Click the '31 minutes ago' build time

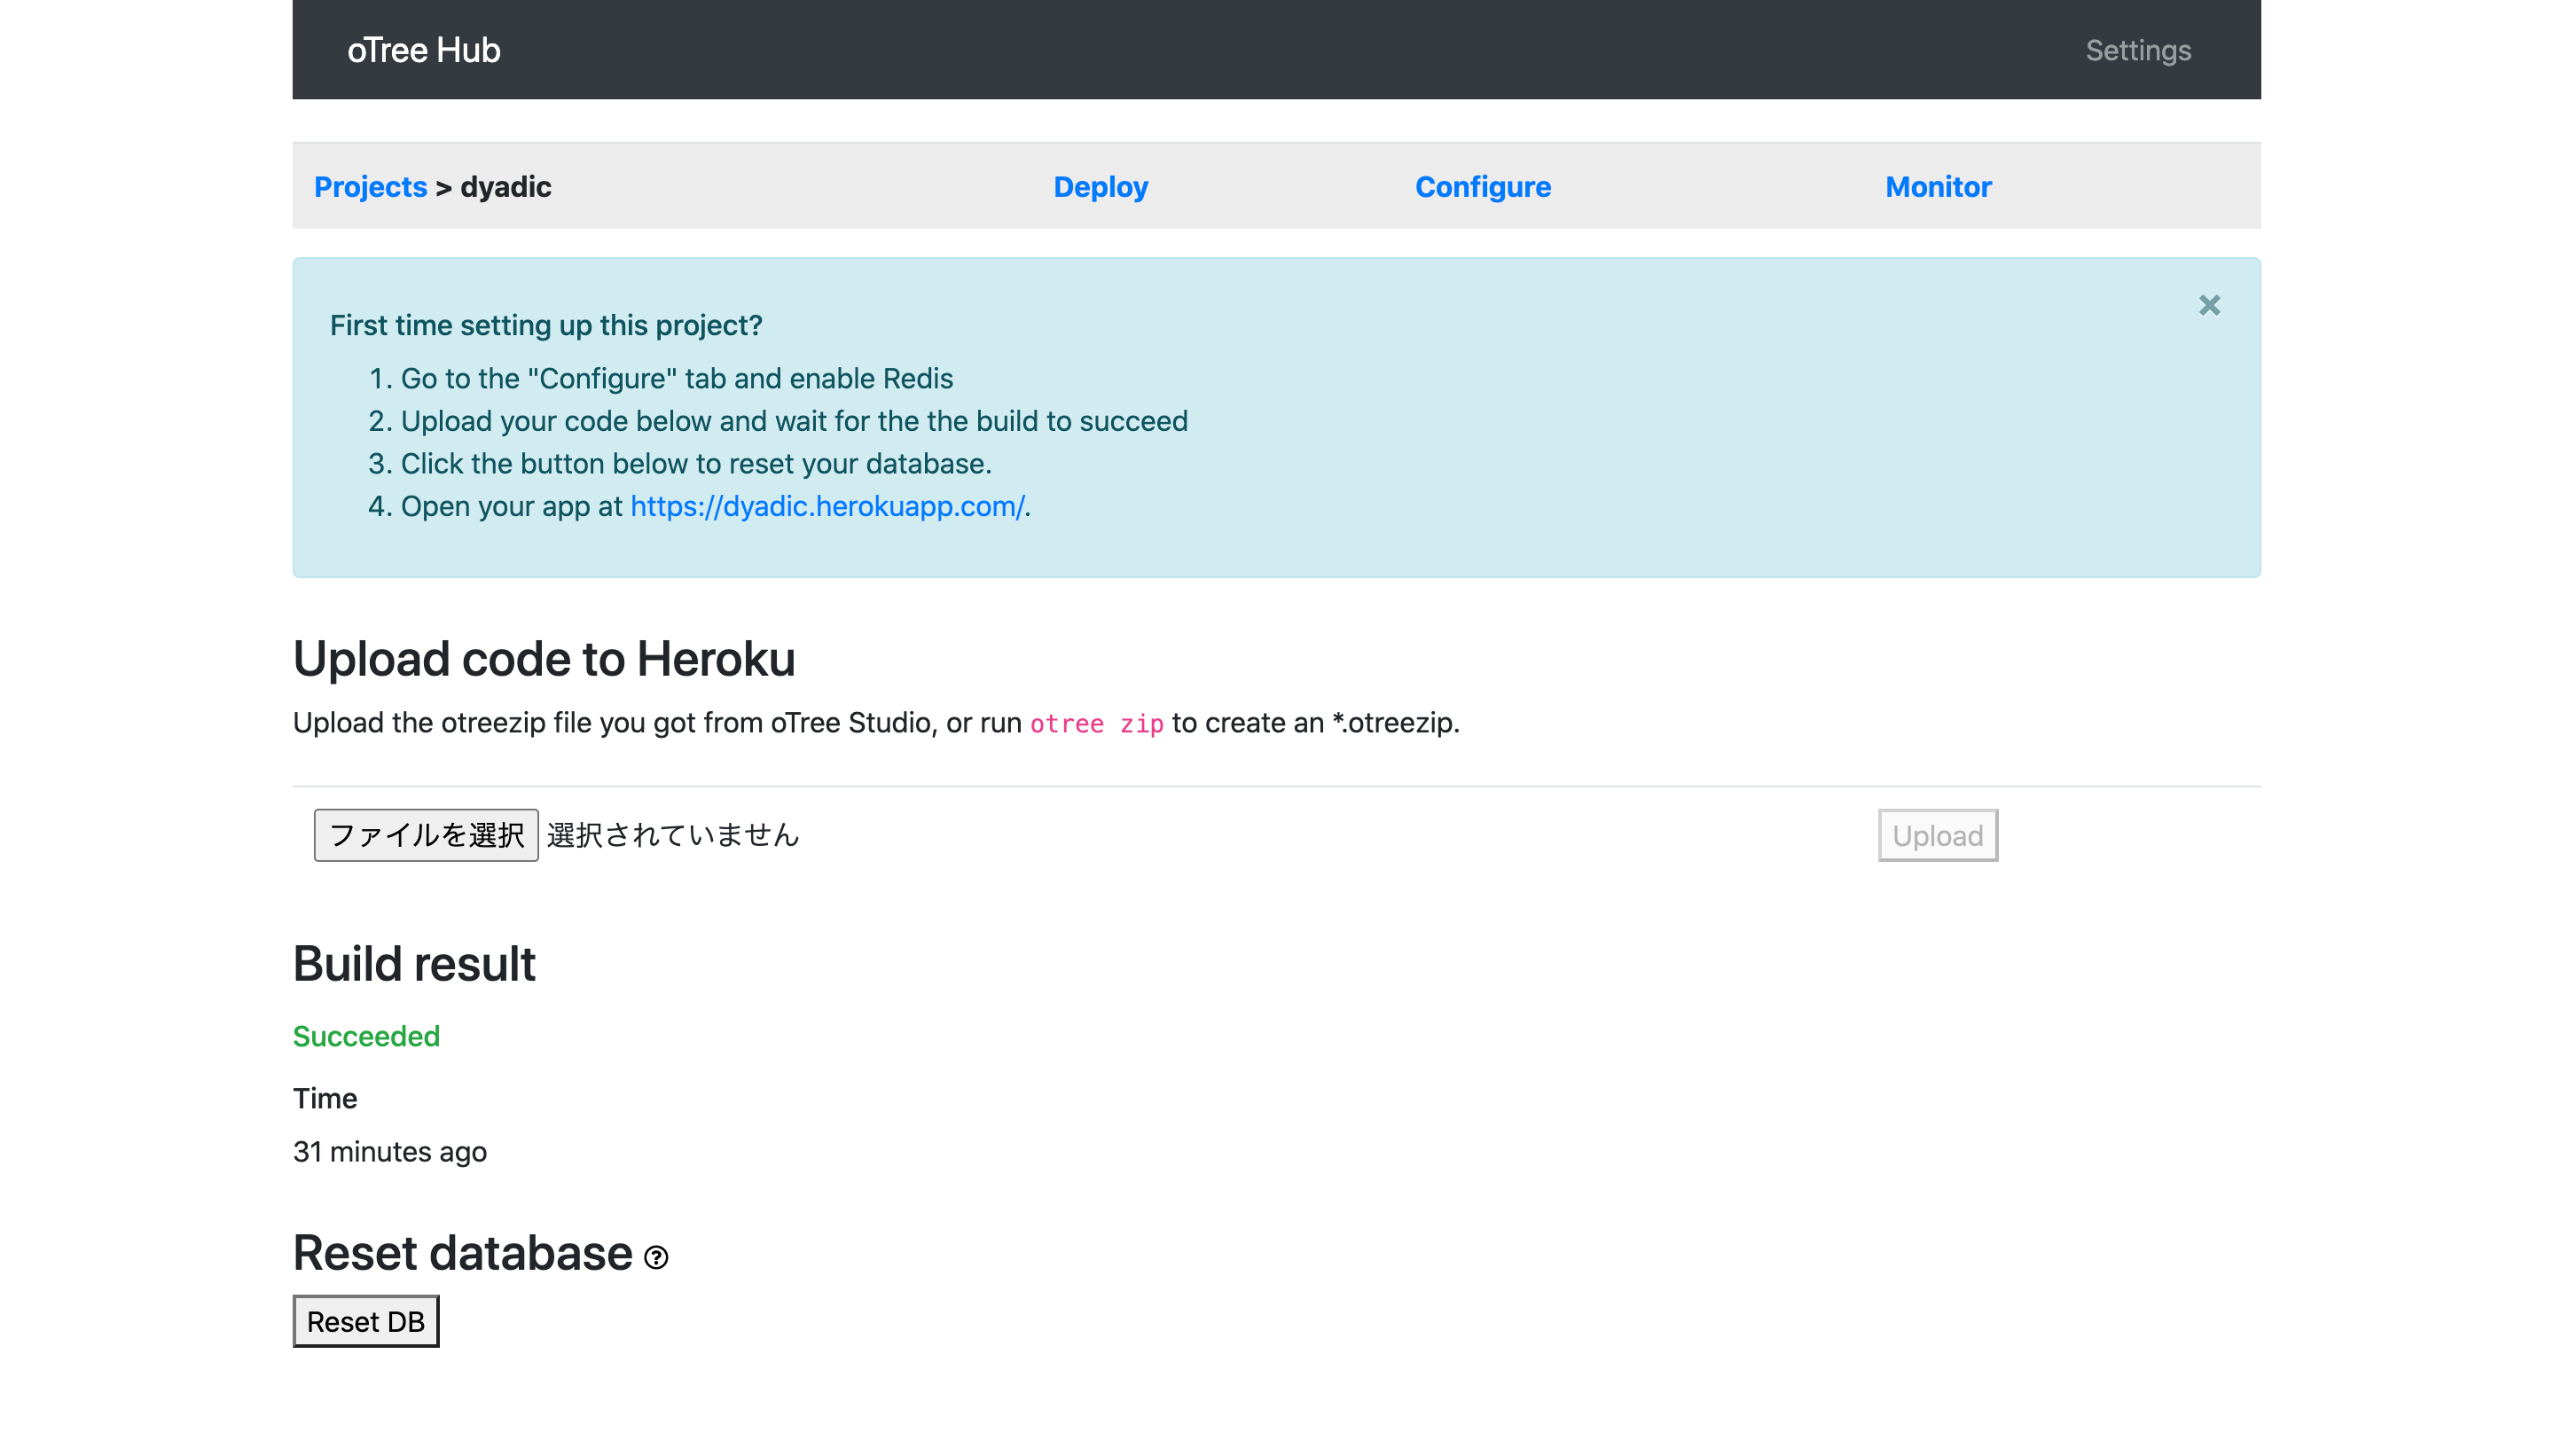tap(389, 1151)
